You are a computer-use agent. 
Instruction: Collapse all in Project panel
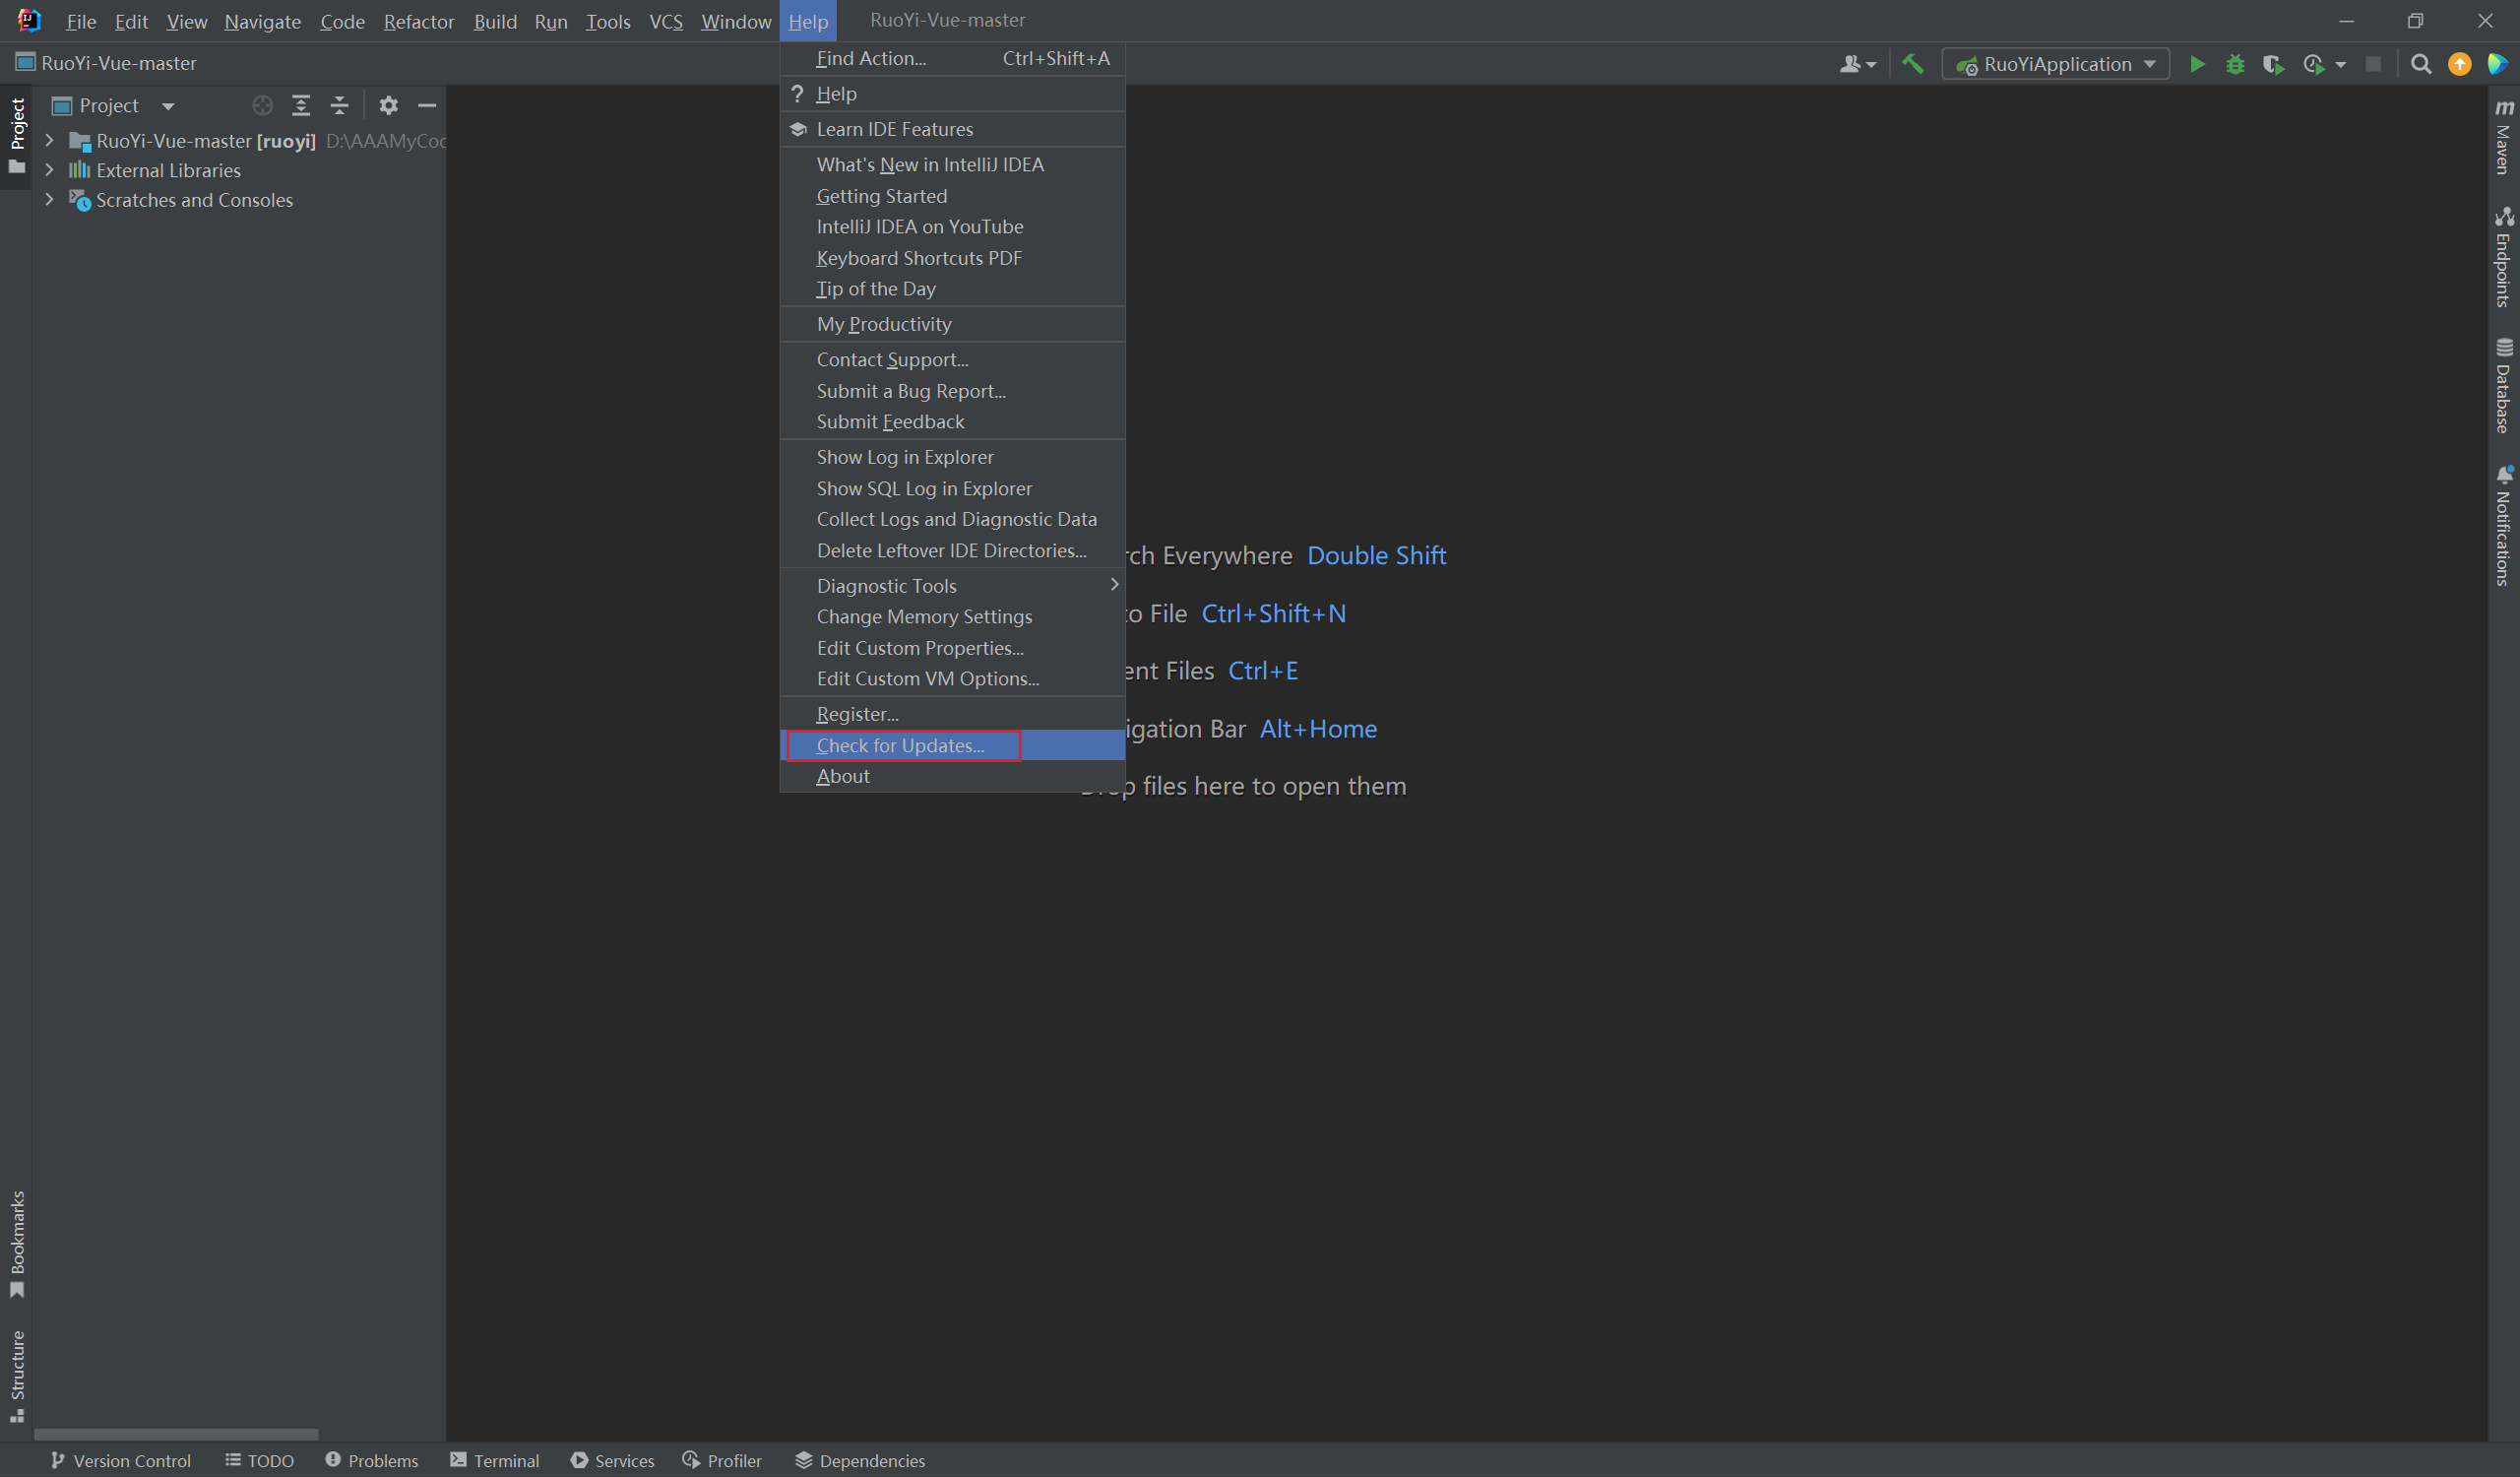[x=340, y=105]
